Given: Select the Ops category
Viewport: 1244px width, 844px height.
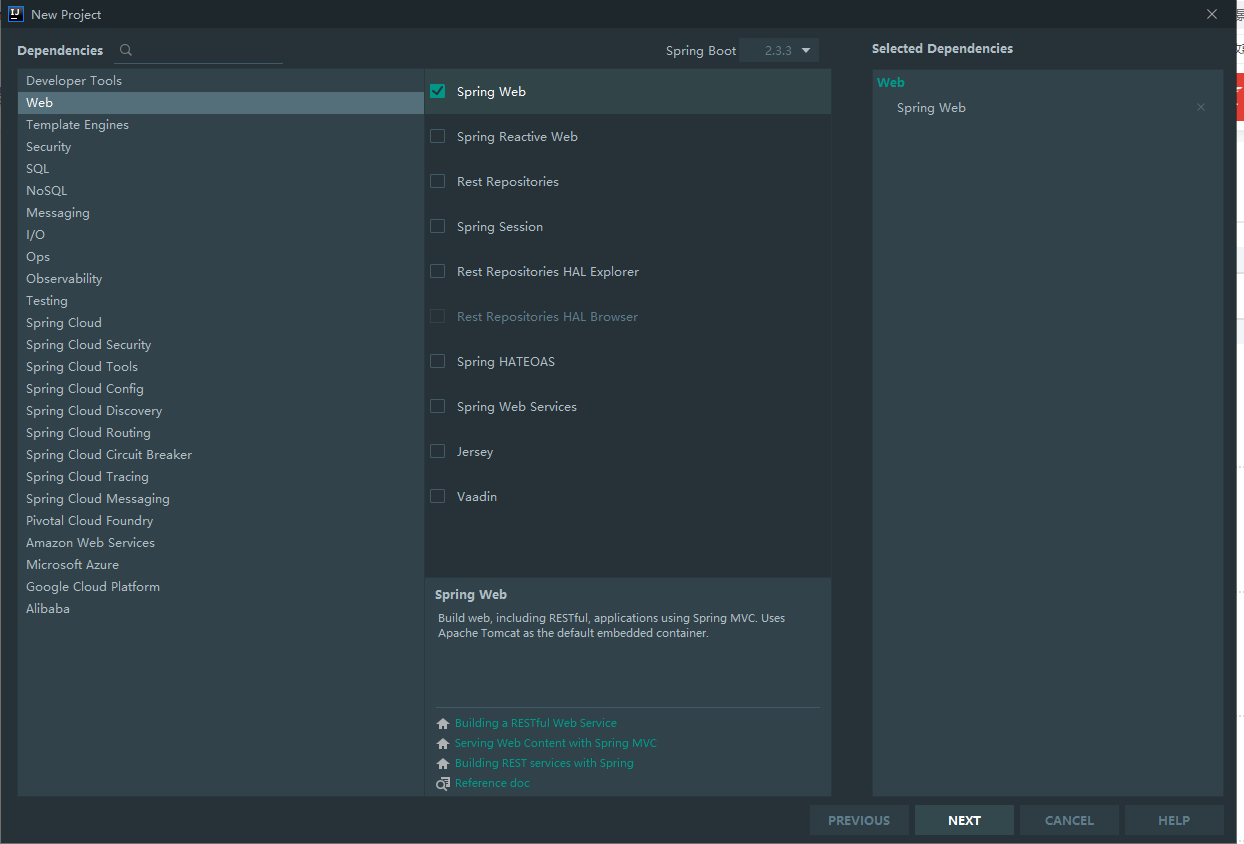Looking at the screenshot, I should click(x=221, y=257).
